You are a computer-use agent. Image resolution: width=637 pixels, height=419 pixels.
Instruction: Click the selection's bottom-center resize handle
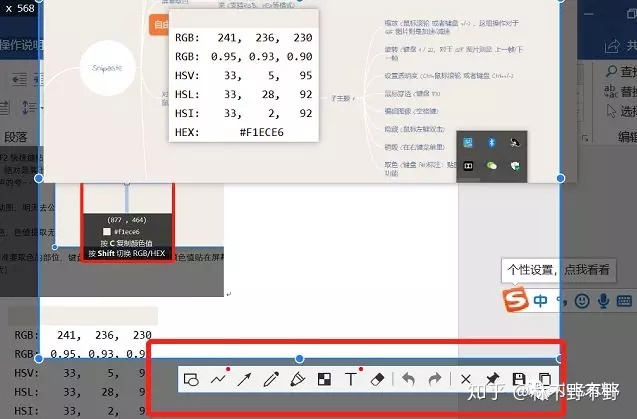pyautogui.click(x=299, y=358)
